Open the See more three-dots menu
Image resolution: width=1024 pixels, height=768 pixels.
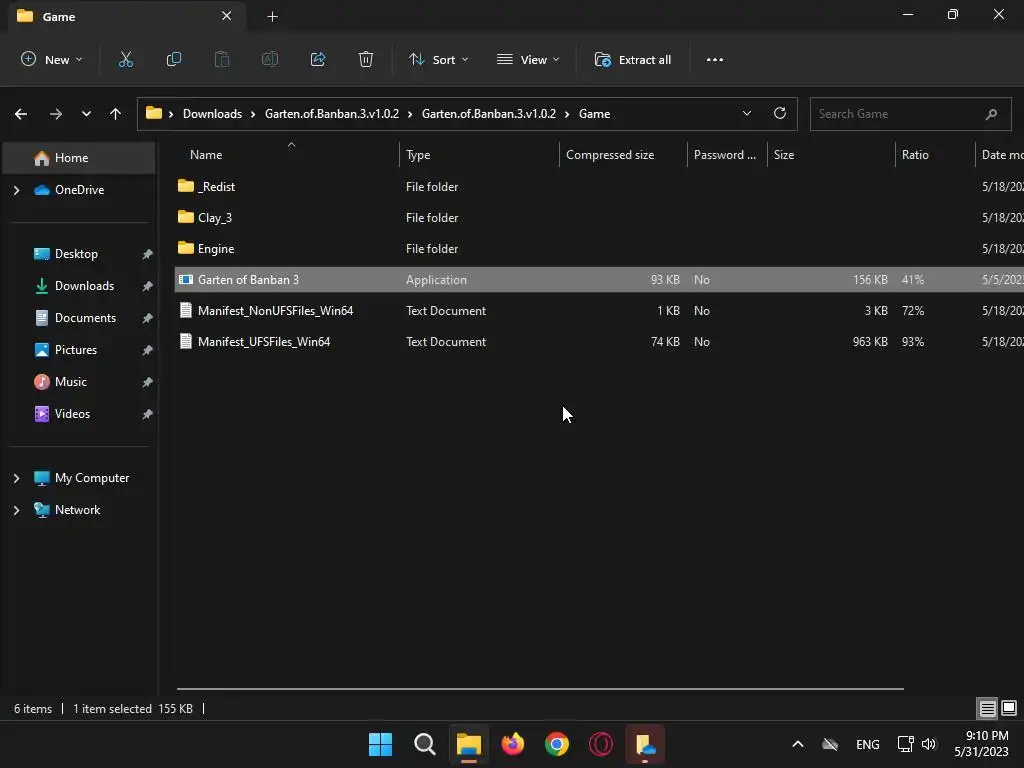[x=714, y=59]
